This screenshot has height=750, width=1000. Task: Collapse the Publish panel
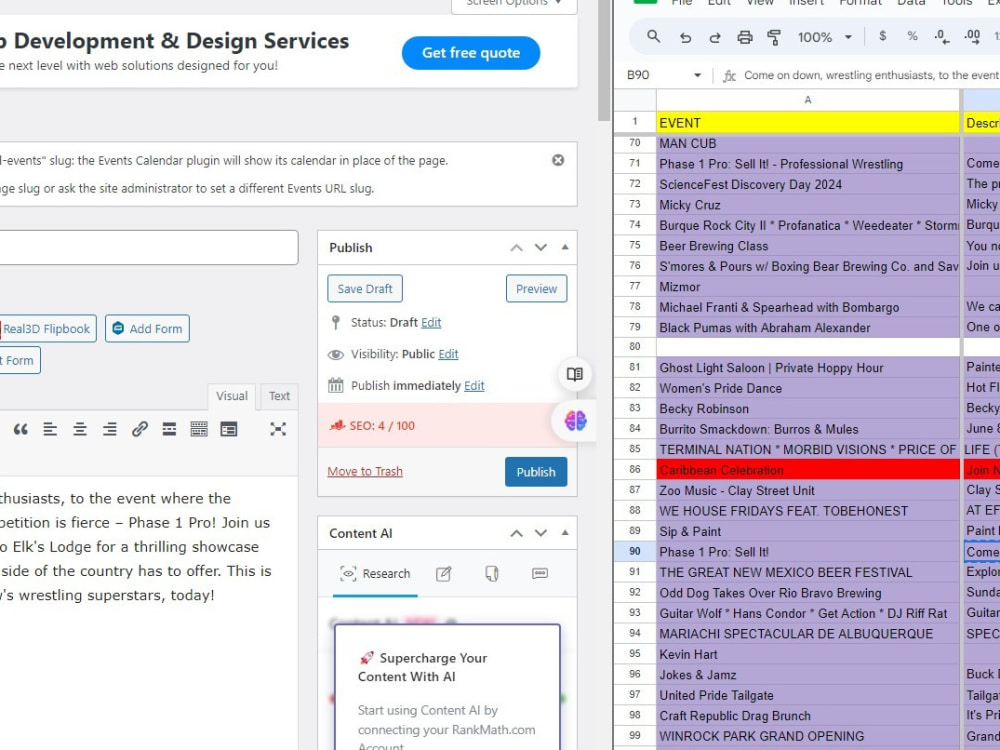tap(565, 247)
